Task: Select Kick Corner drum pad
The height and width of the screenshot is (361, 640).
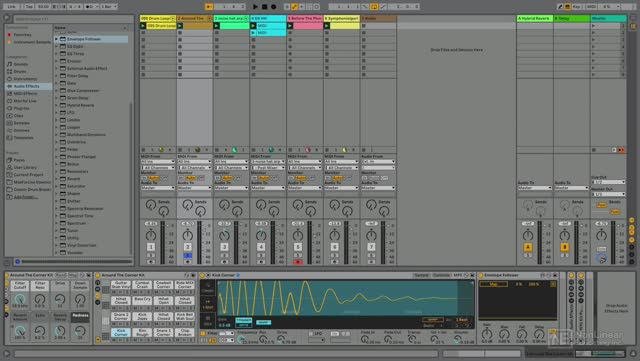Action: click(x=121, y=333)
